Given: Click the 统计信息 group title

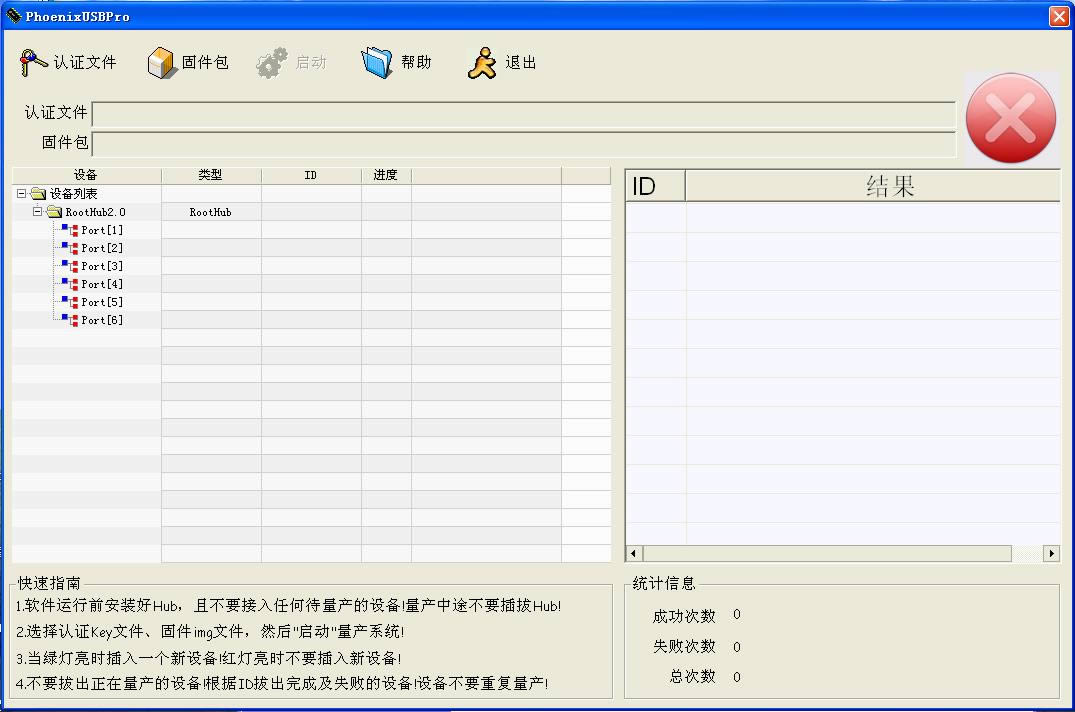Looking at the screenshot, I should (664, 583).
